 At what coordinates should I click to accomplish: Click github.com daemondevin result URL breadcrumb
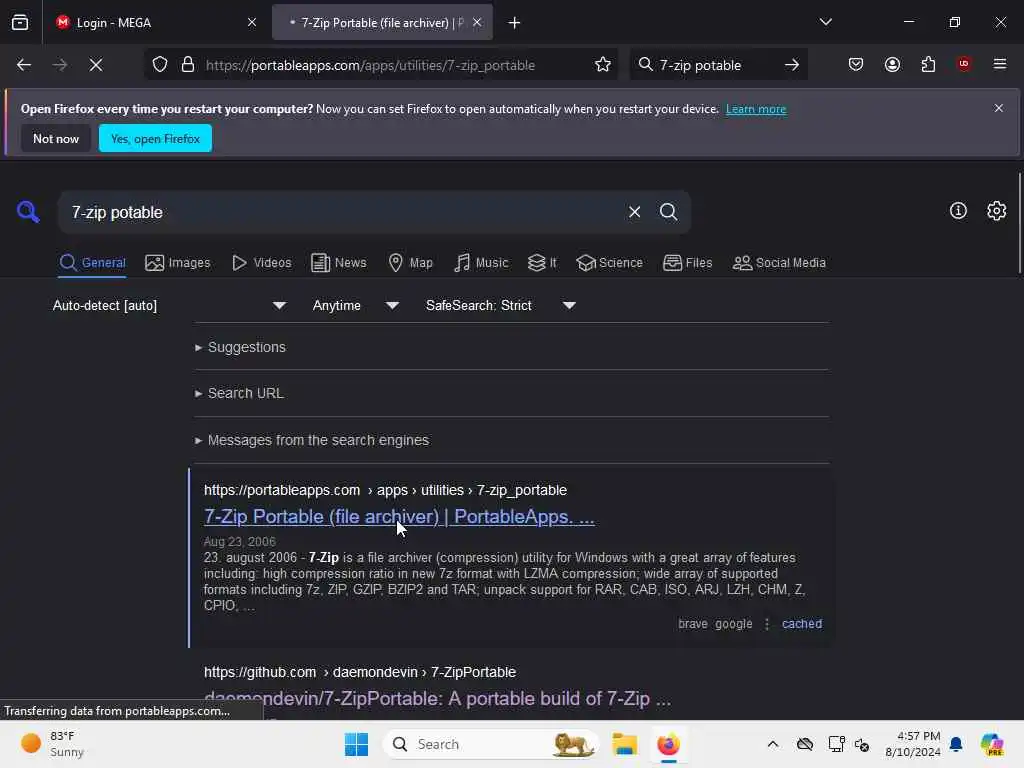pyautogui.click(x=360, y=672)
